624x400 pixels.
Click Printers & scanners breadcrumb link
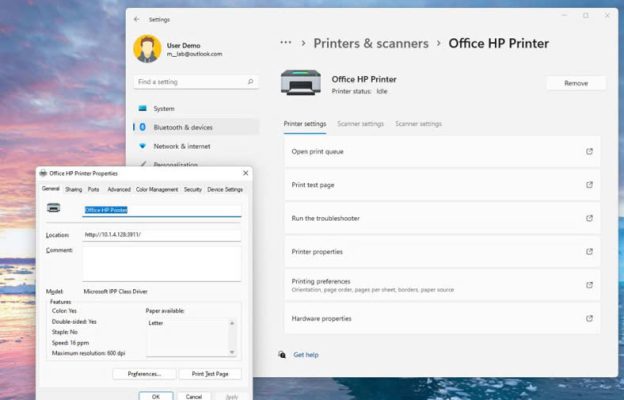click(x=371, y=43)
